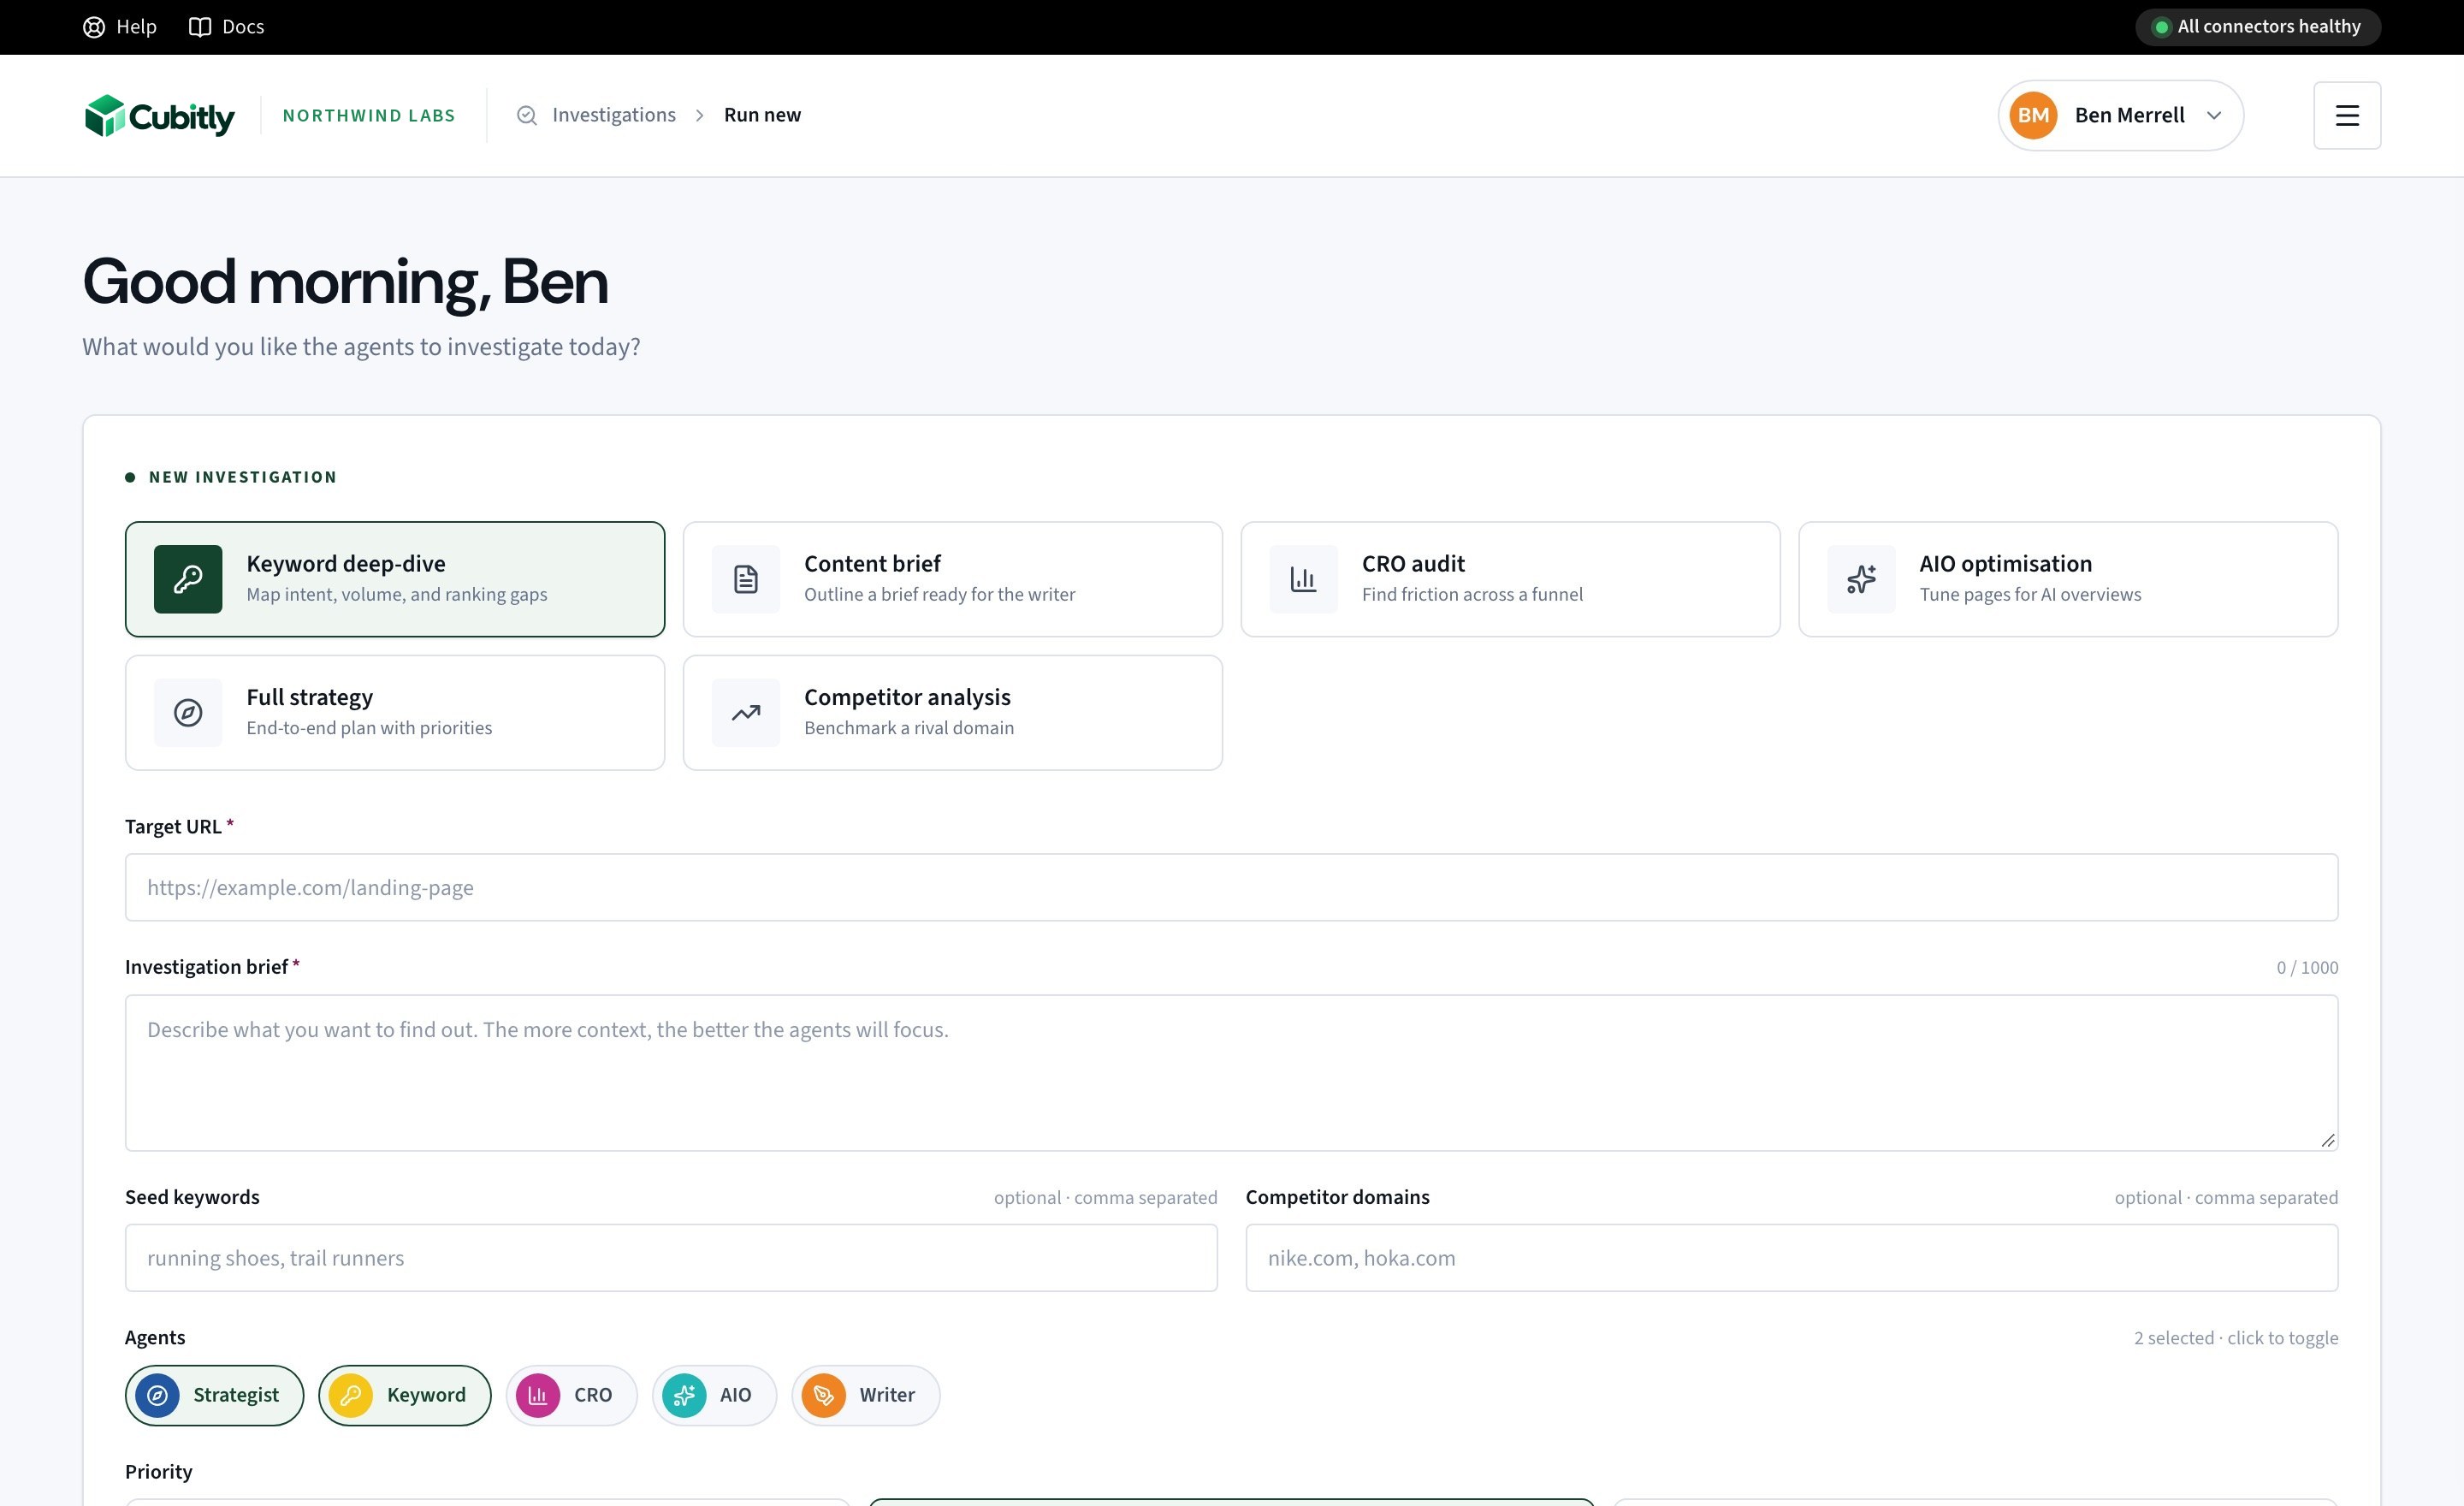Viewport: 2464px width, 1506px height.
Task: Open Docs from the top bar
Action: click(x=227, y=27)
